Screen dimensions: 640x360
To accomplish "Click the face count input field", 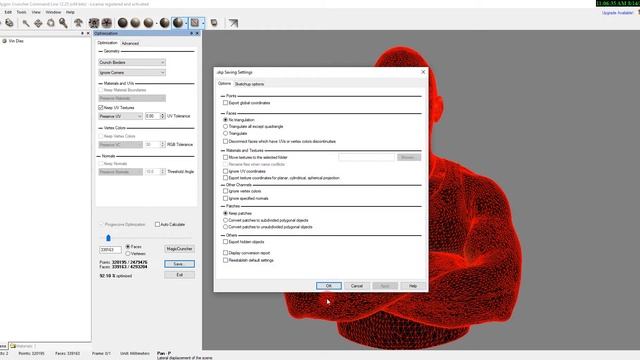I will (110, 249).
